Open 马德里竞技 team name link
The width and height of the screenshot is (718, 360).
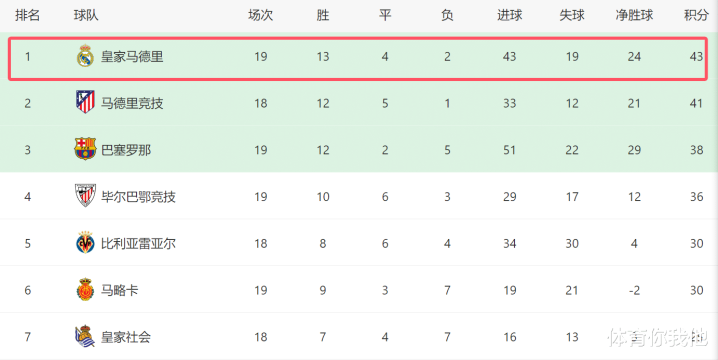(132, 104)
